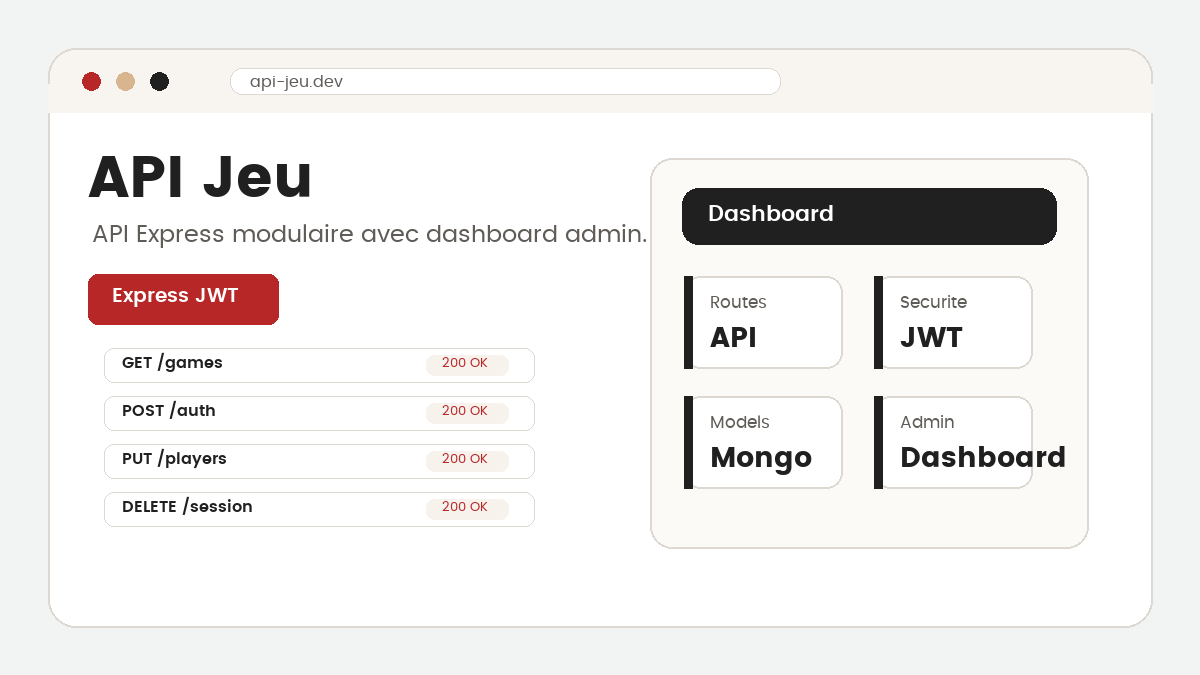This screenshot has width=1200, height=675.
Task: Select the Routes API card
Action: coord(763,322)
